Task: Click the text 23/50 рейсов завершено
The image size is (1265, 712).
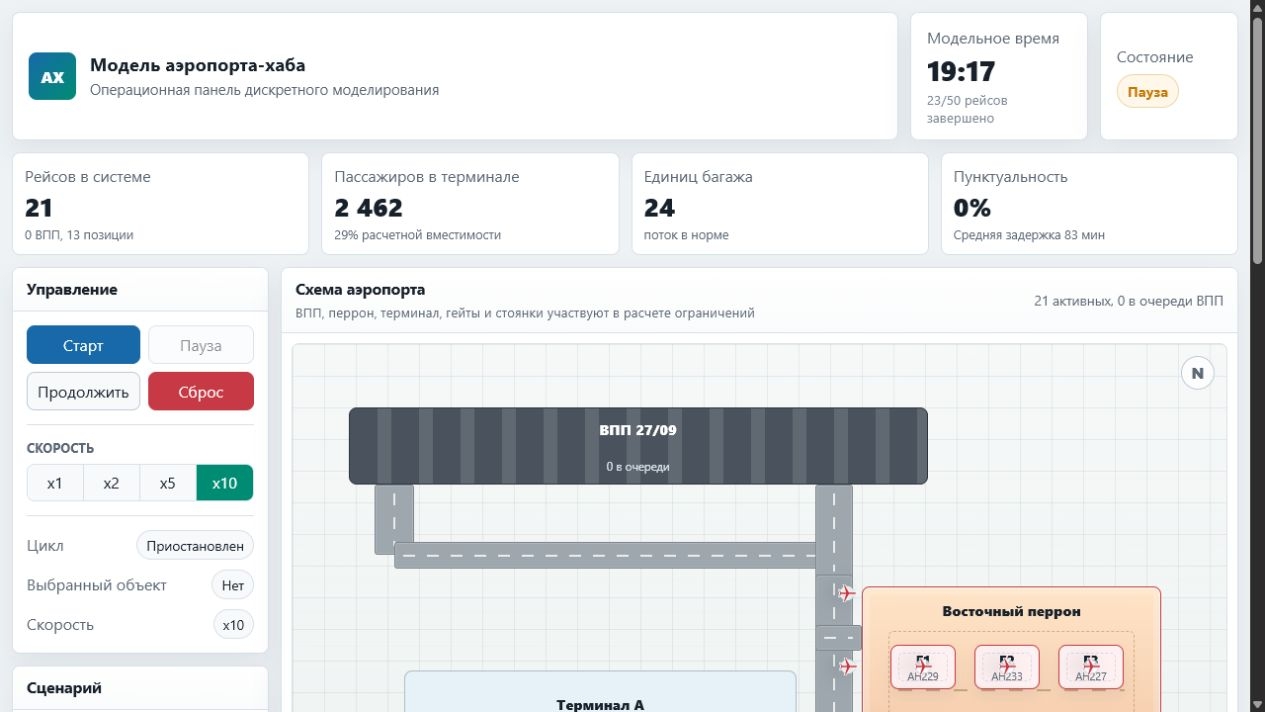Action: pos(967,109)
